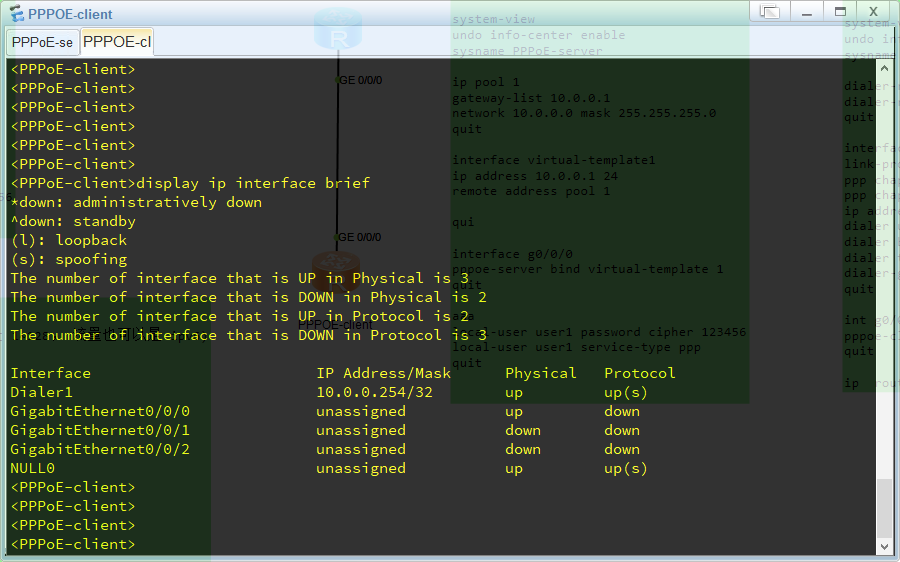The height and width of the screenshot is (562, 900).
Task: Click the '(l): loopback' line
Action: 69,240
